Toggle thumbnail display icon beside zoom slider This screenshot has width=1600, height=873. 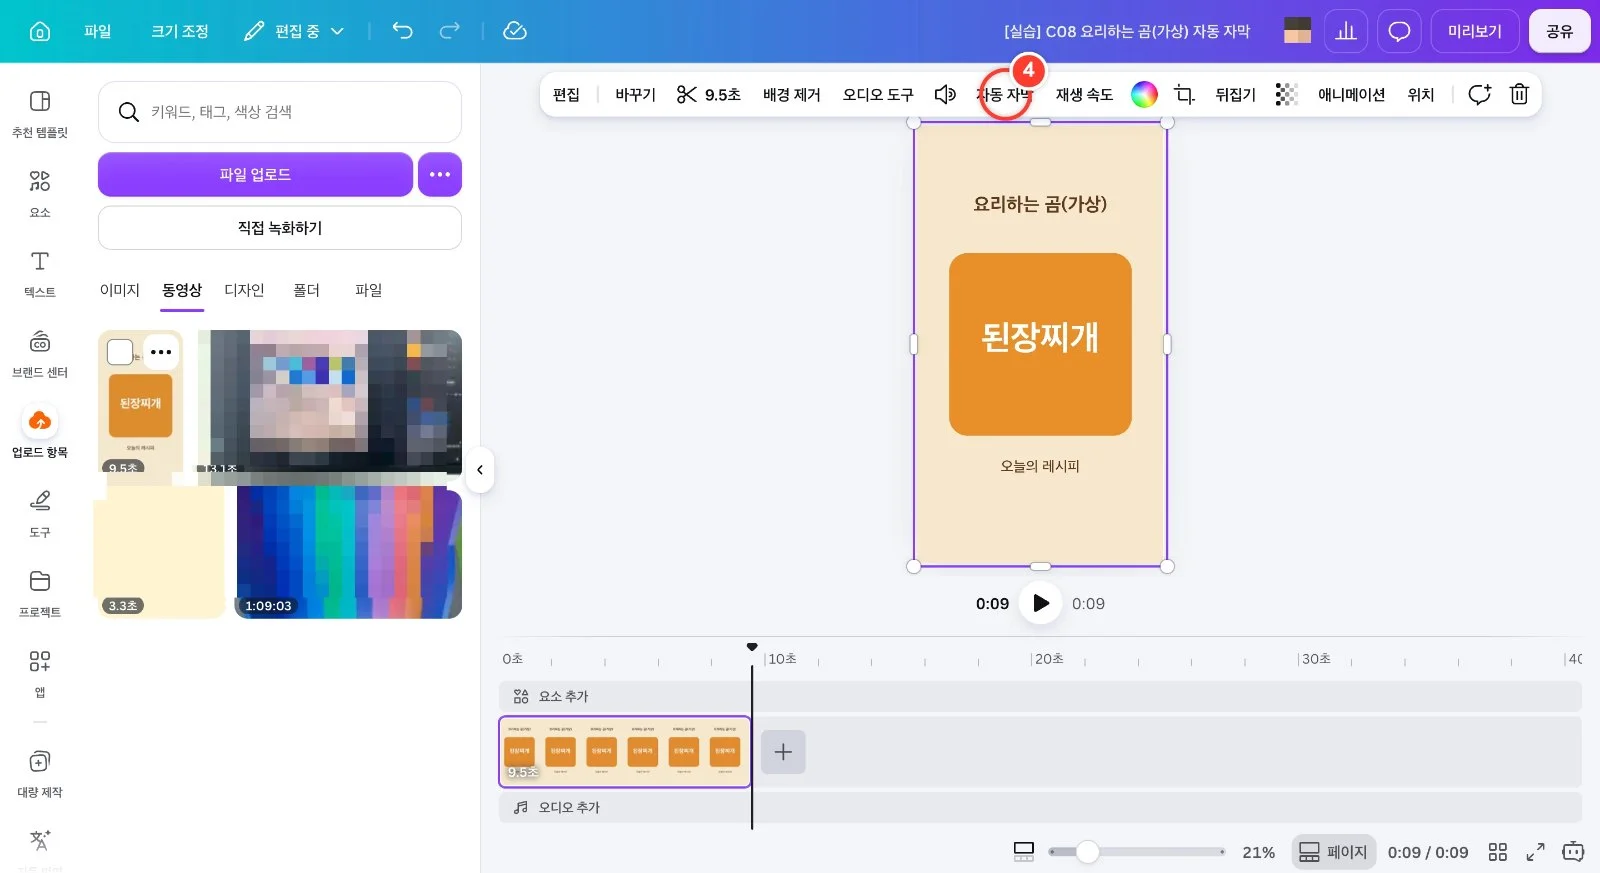pos(1023,852)
